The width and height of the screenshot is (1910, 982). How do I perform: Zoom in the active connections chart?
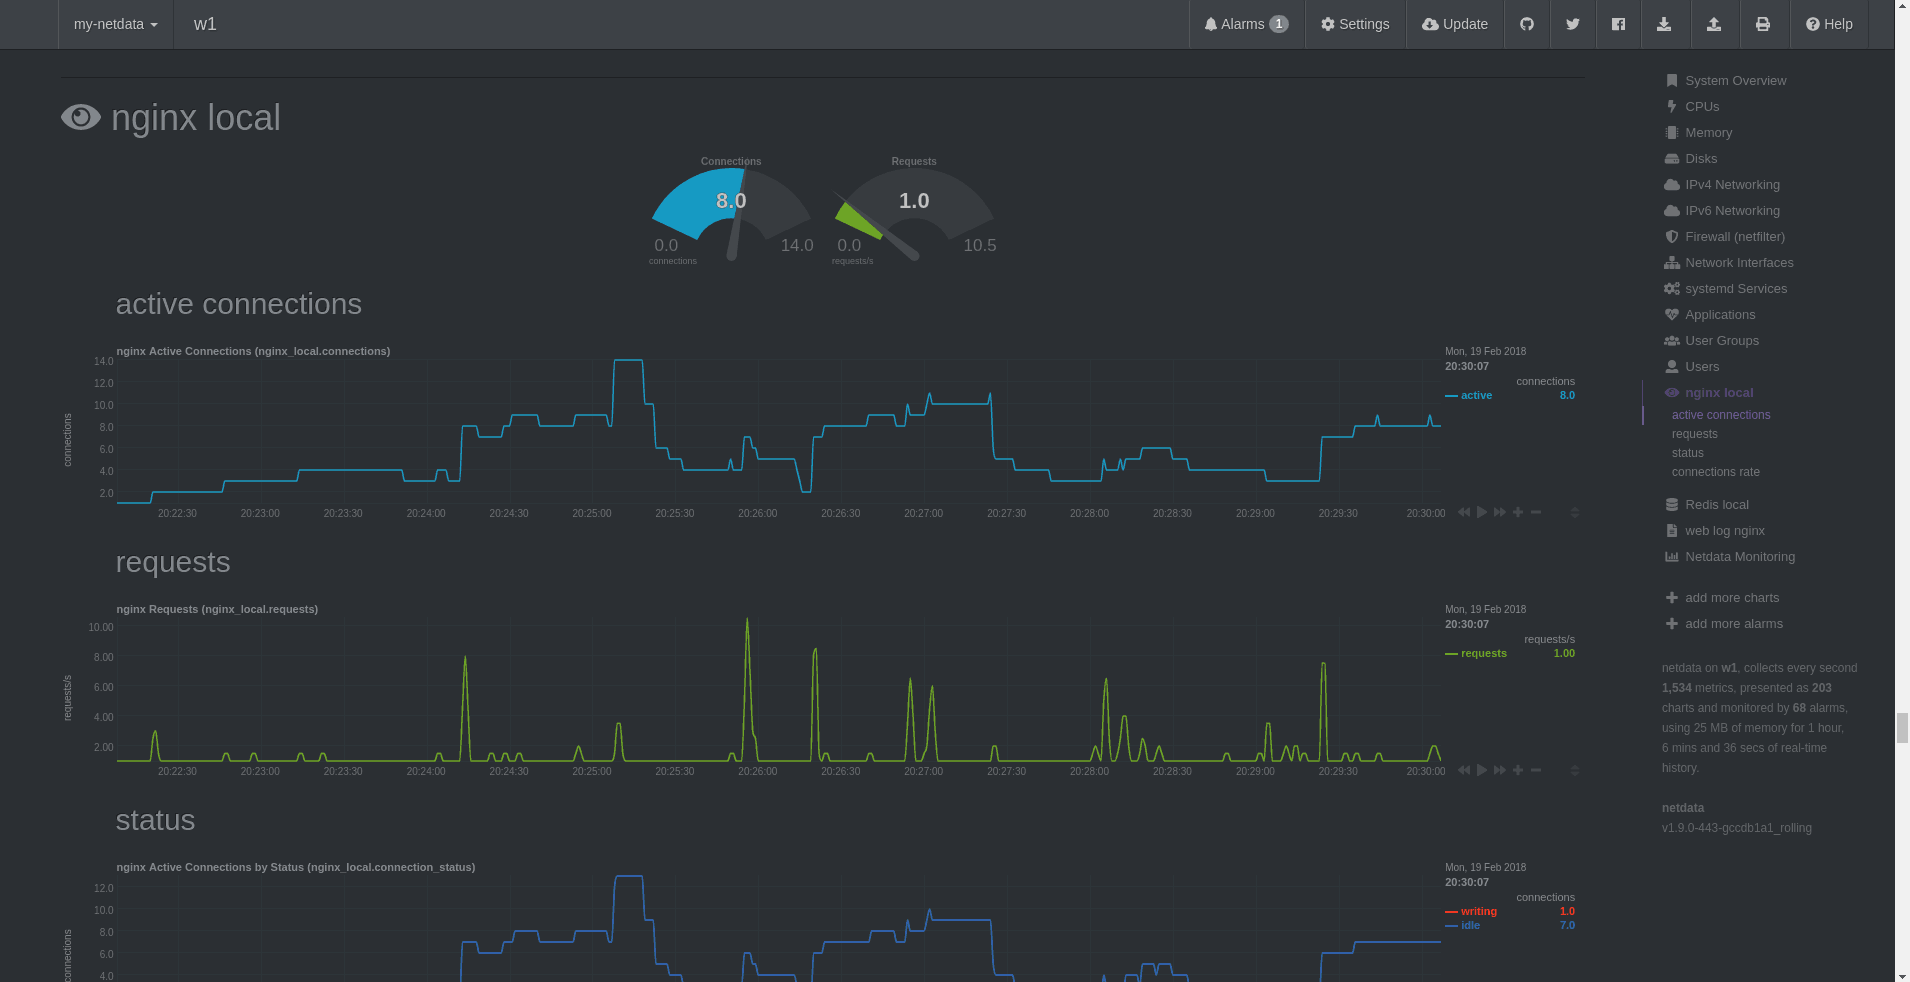tap(1518, 512)
